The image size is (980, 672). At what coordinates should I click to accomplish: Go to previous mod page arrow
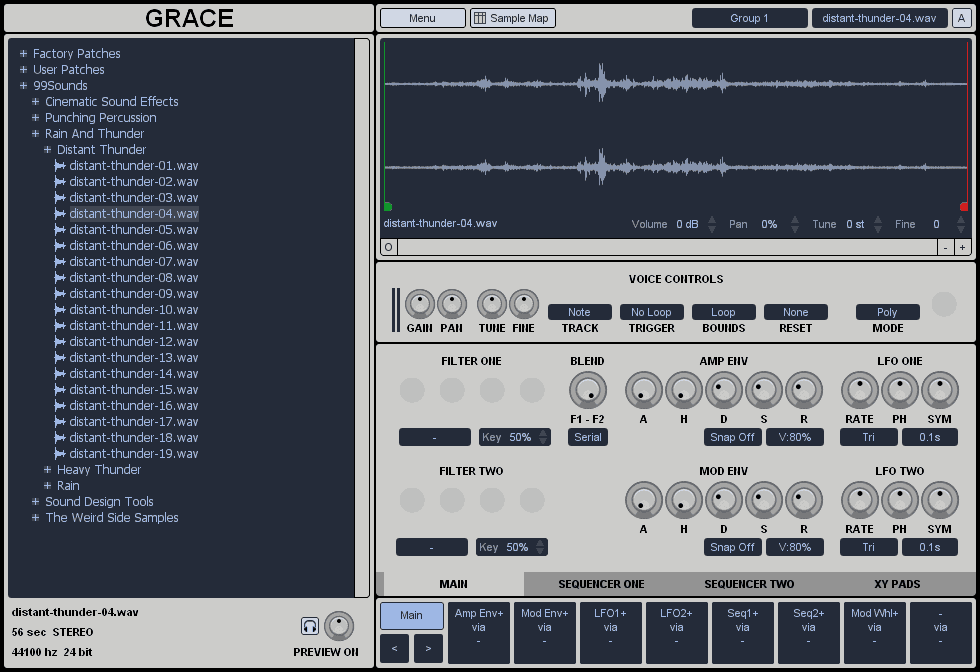point(394,649)
